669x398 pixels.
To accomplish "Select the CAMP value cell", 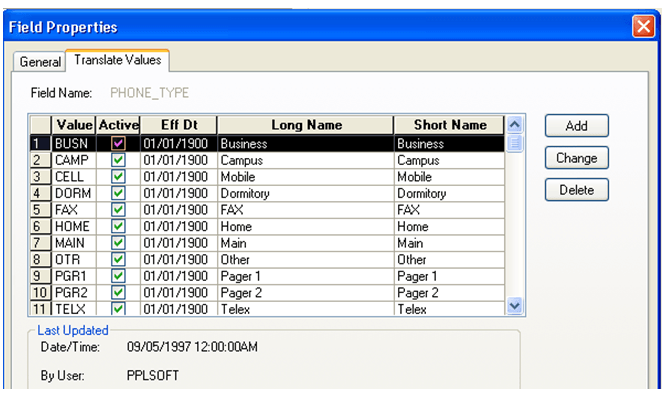I will 74,160.
